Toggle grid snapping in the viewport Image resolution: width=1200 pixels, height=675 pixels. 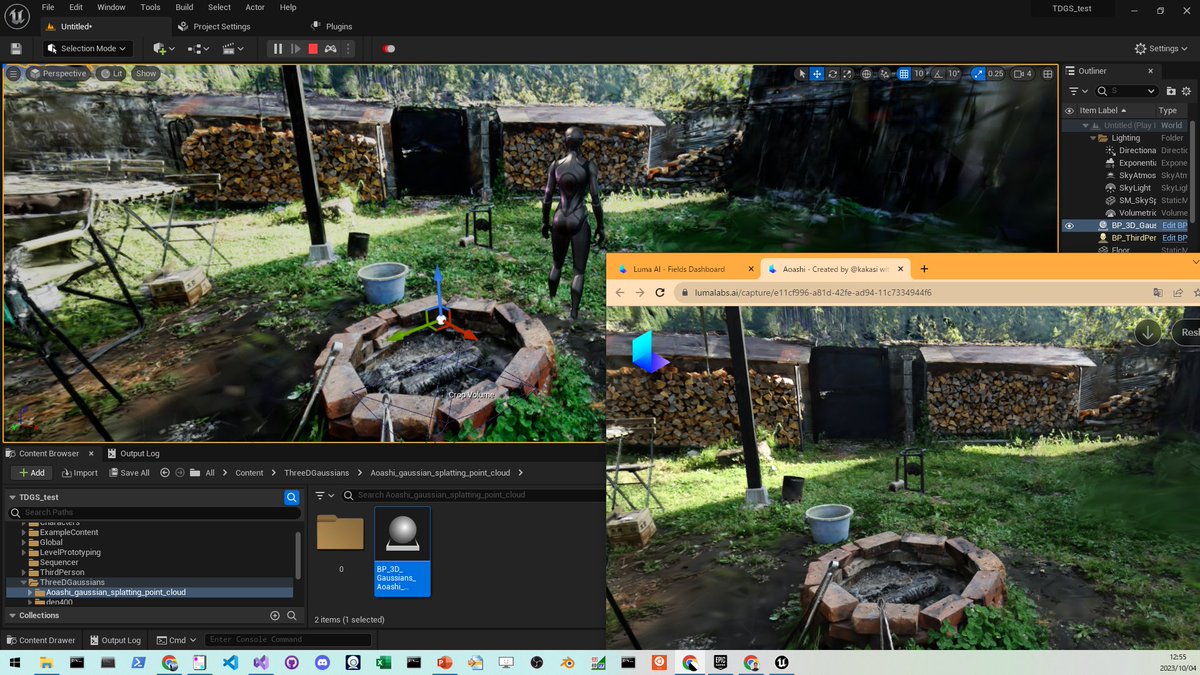[904, 73]
